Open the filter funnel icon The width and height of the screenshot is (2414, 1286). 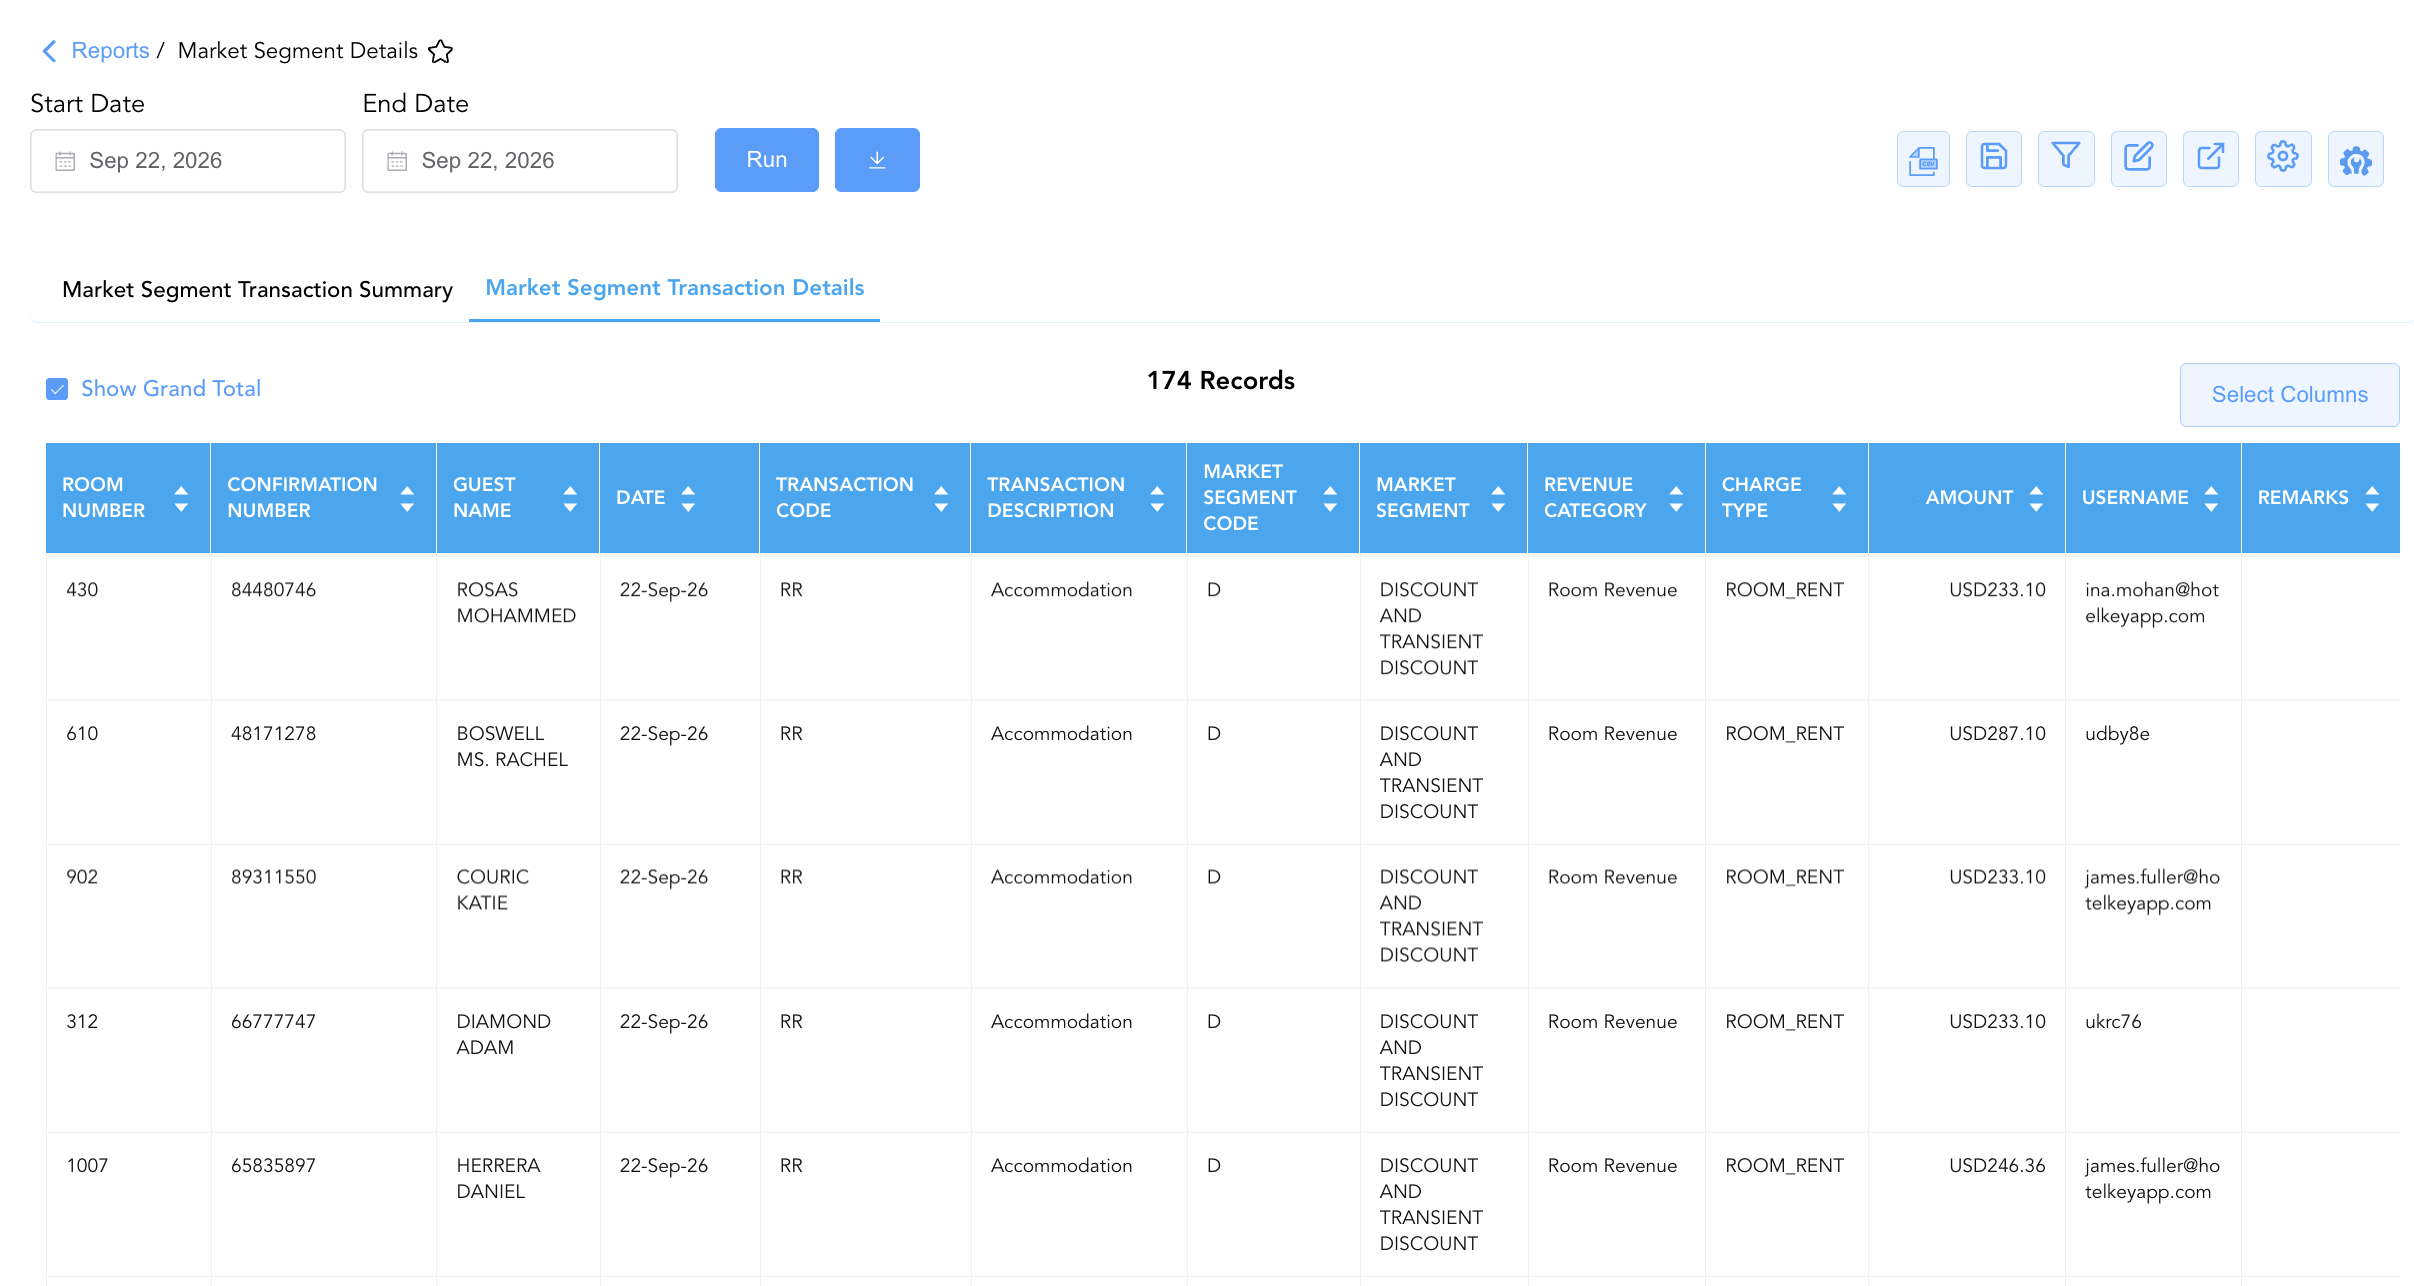click(2066, 159)
